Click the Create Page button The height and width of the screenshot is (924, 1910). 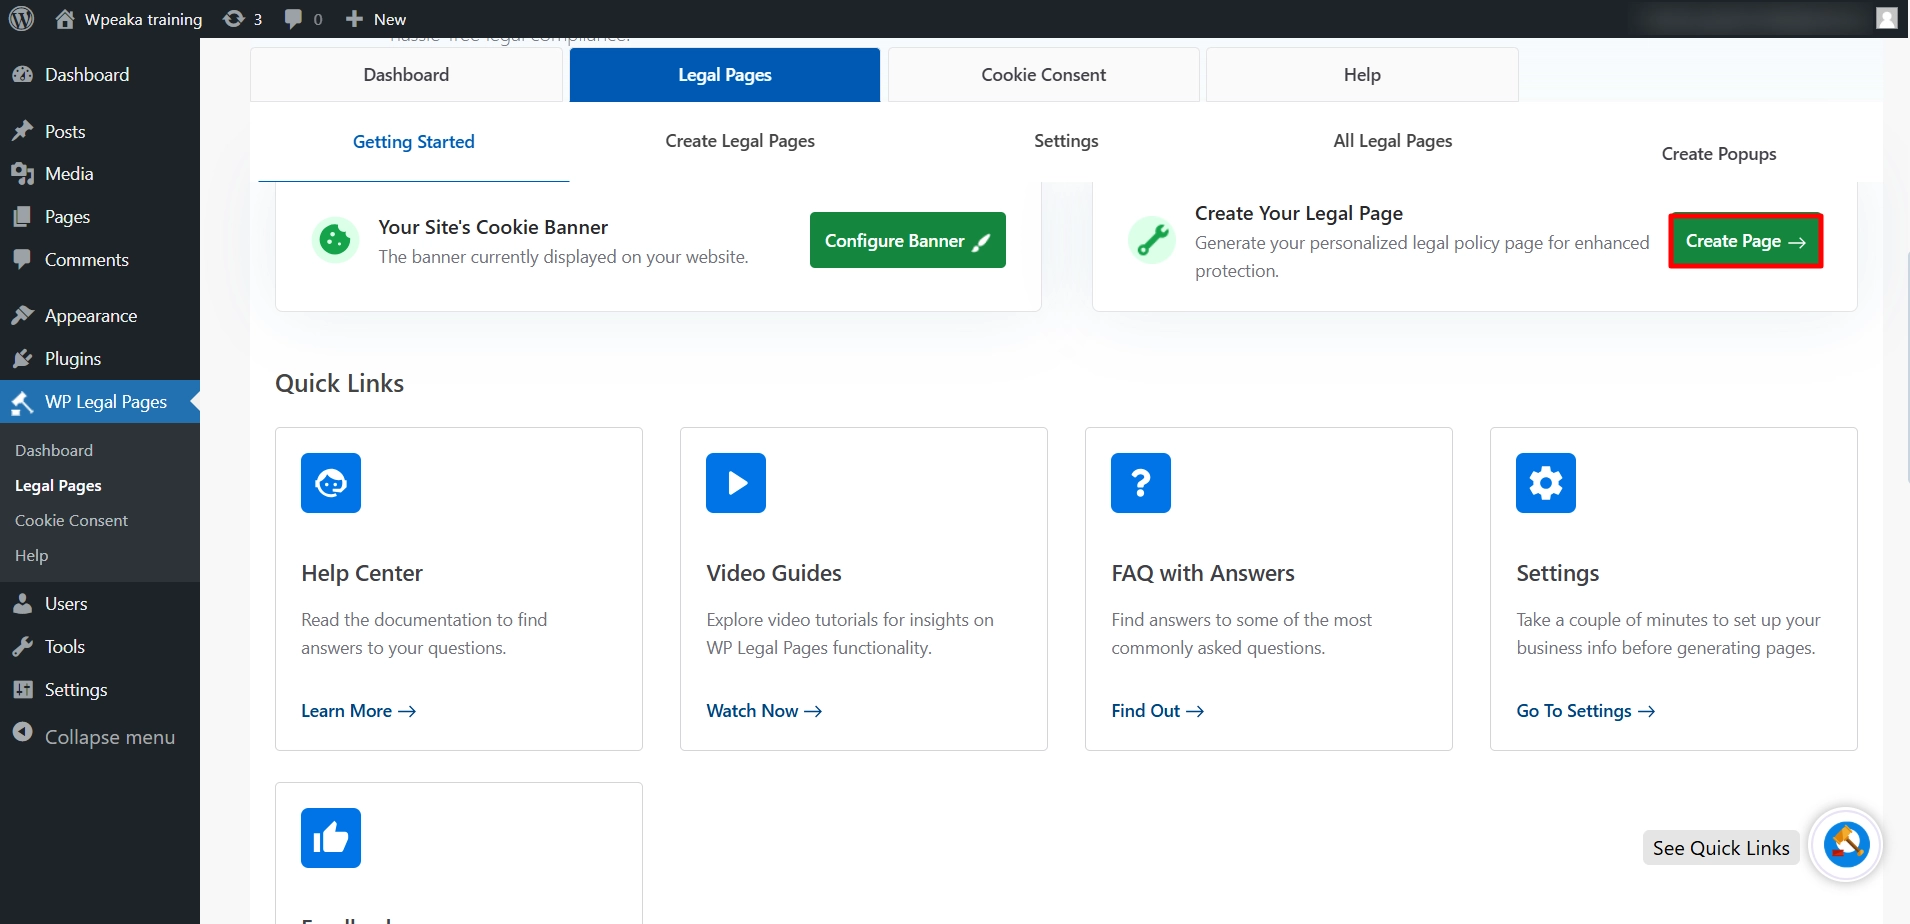[1745, 241]
